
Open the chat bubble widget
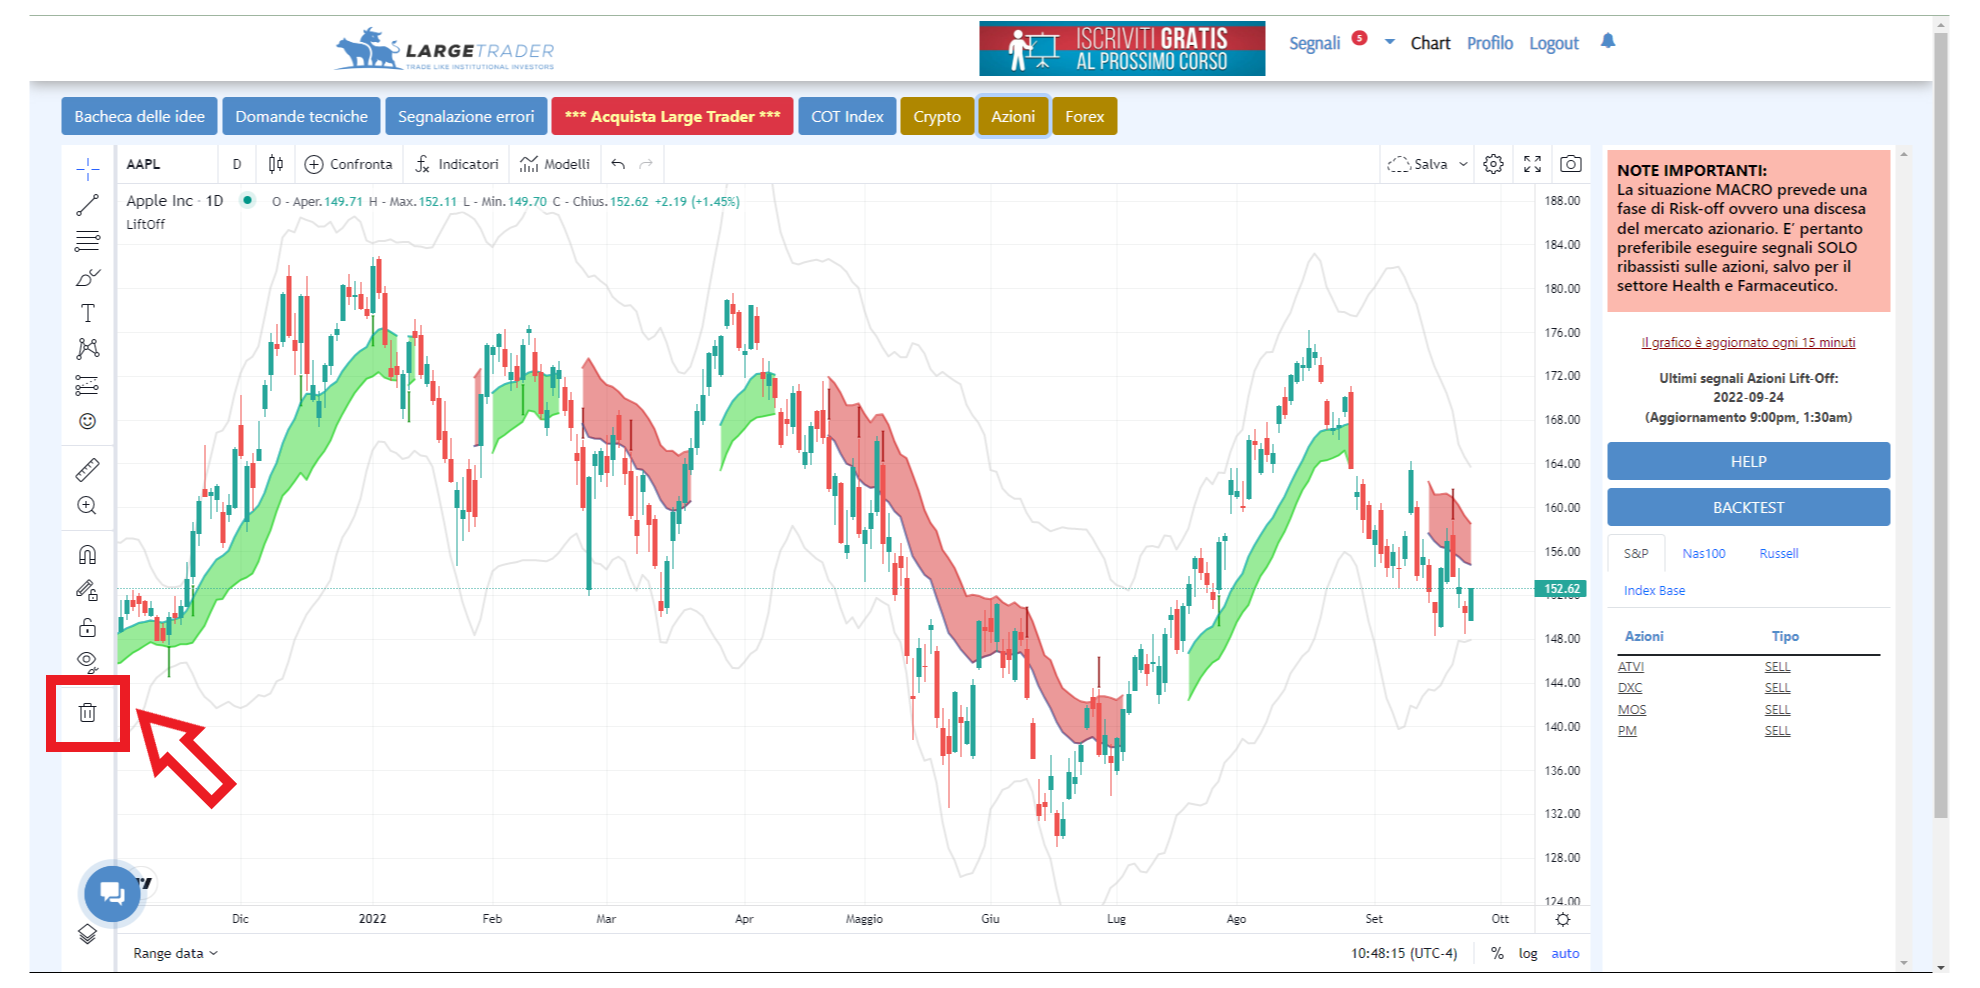pos(112,893)
